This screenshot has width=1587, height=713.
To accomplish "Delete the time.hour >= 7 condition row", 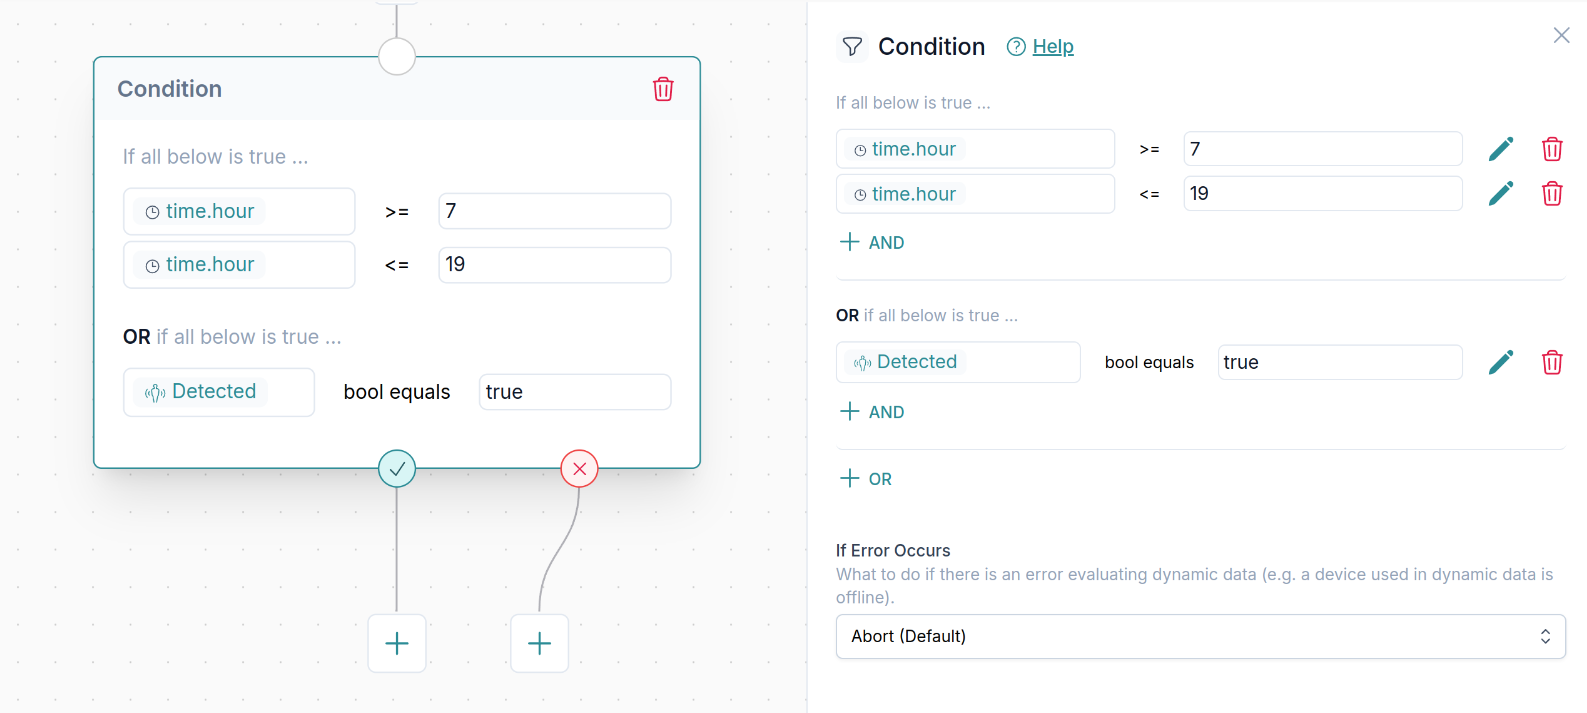I will tap(1552, 149).
